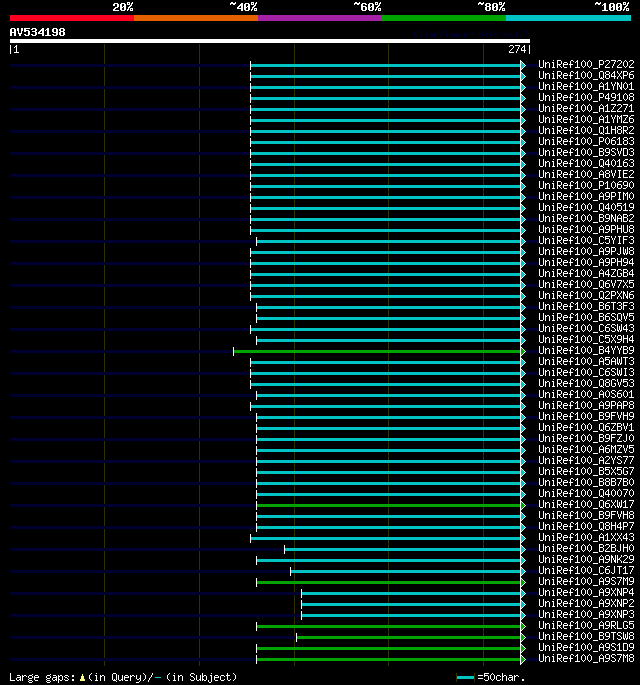This screenshot has width=640, height=685.
Task: Click end arrow of UniRef100_Q6XW17 alignment
Action: tap(523, 505)
